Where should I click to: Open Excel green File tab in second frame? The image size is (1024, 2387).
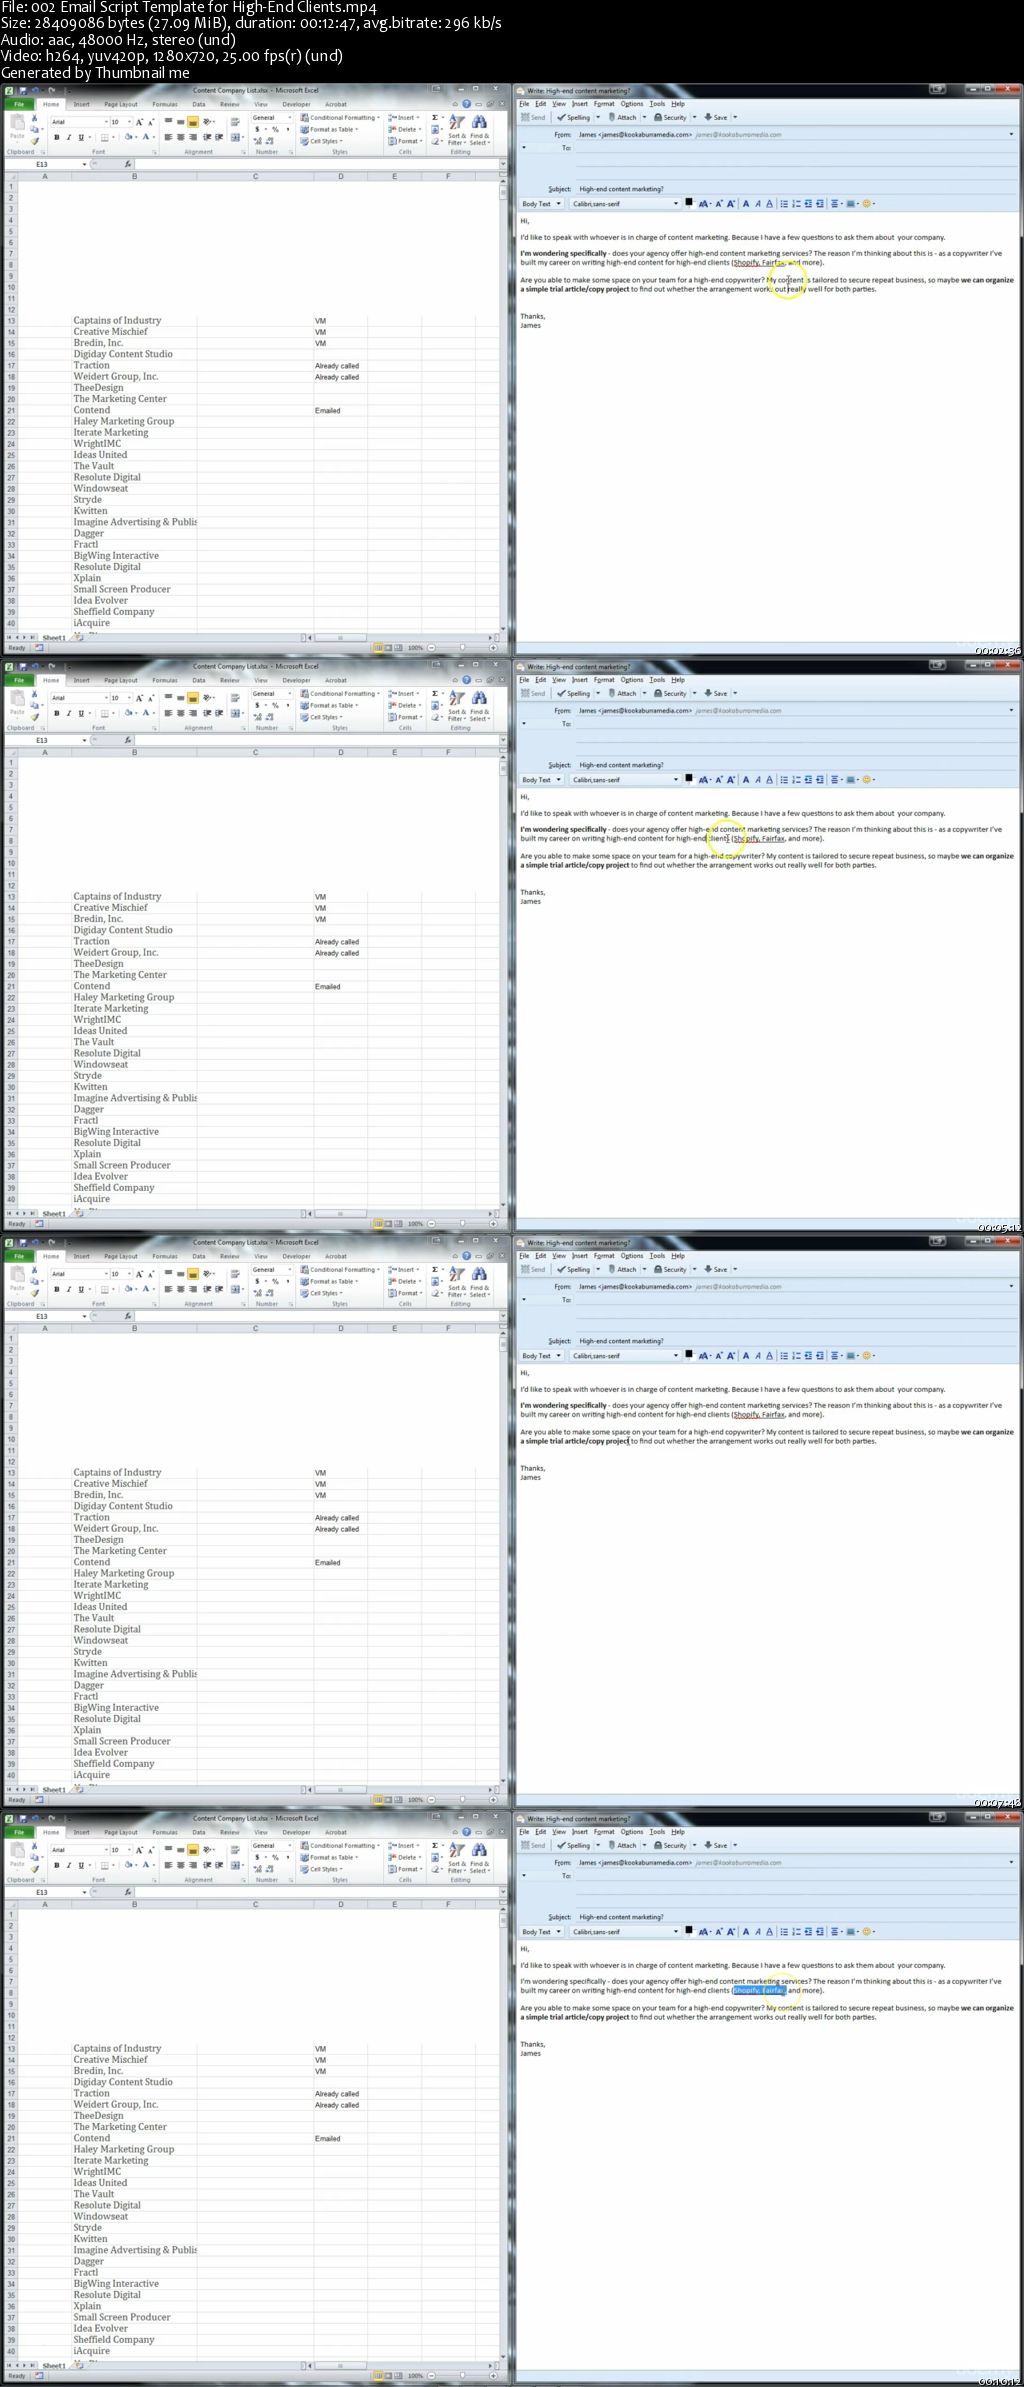(18, 680)
